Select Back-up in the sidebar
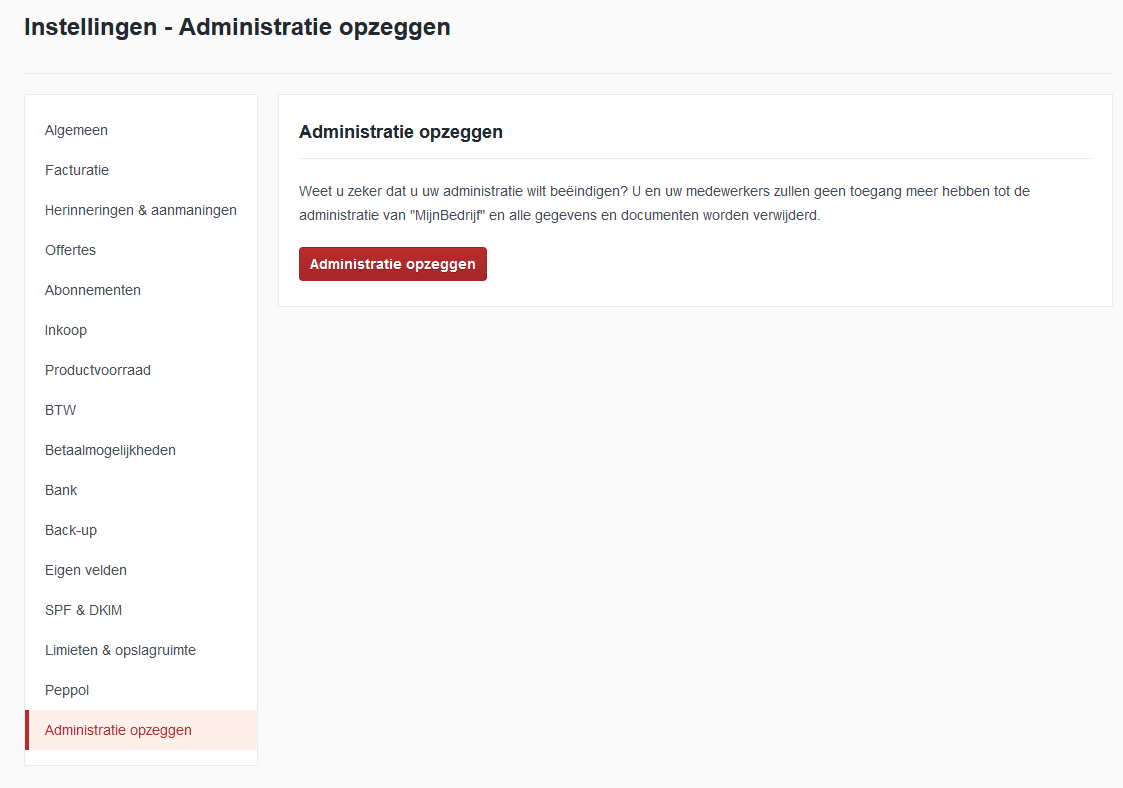1123x788 pixels. 71,530
